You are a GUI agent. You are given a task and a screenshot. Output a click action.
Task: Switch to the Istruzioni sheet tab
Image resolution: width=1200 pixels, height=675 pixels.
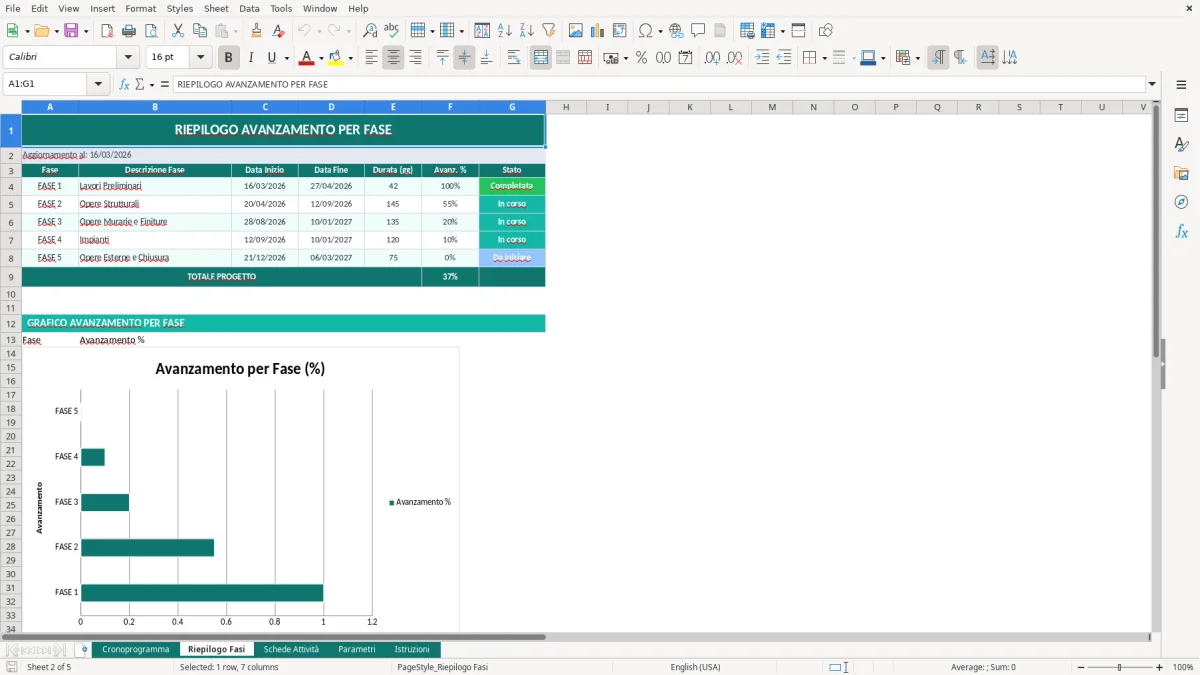point(412,649)
